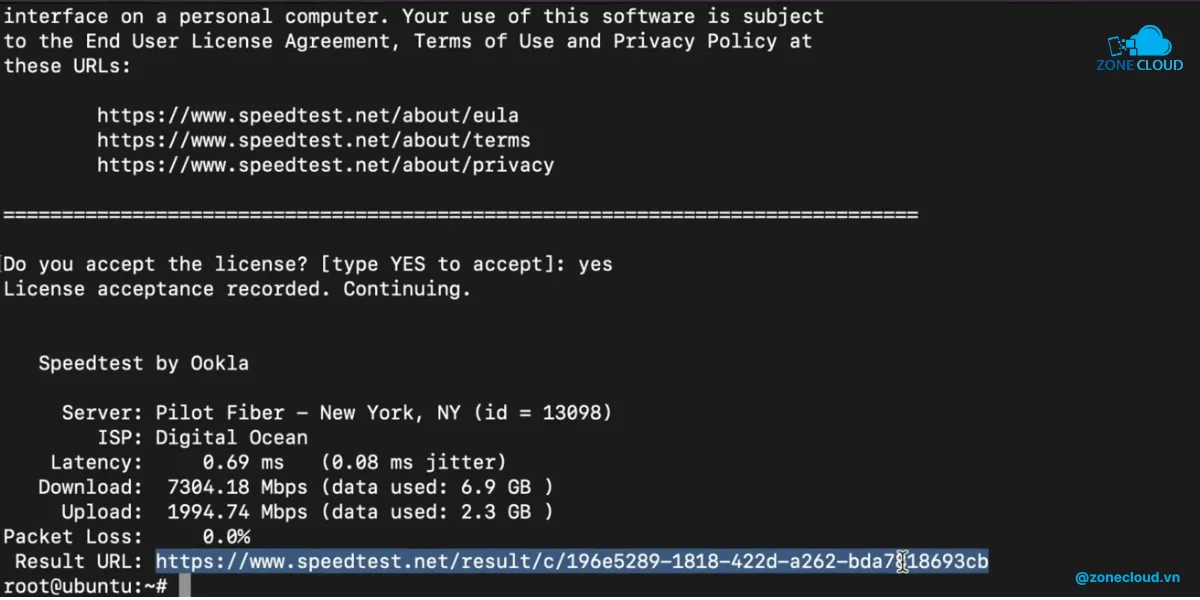The height and width of the screenshot is (600, 1200).
Task: Click the ZONE CLOUD text under logo
Action: click(x=1139, y=65)
